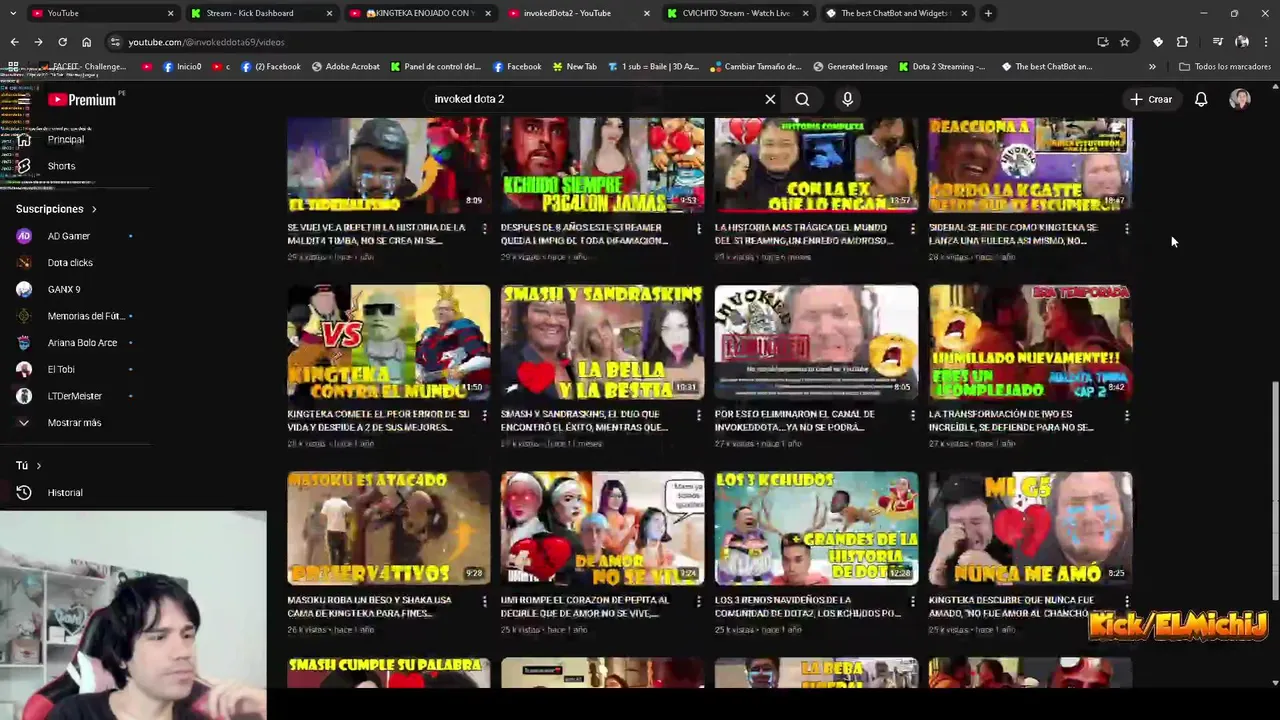Image resolution: width=1280 pixels, height=720 pixels.
Task: Reload the page
Action: (x=62, y=42)
